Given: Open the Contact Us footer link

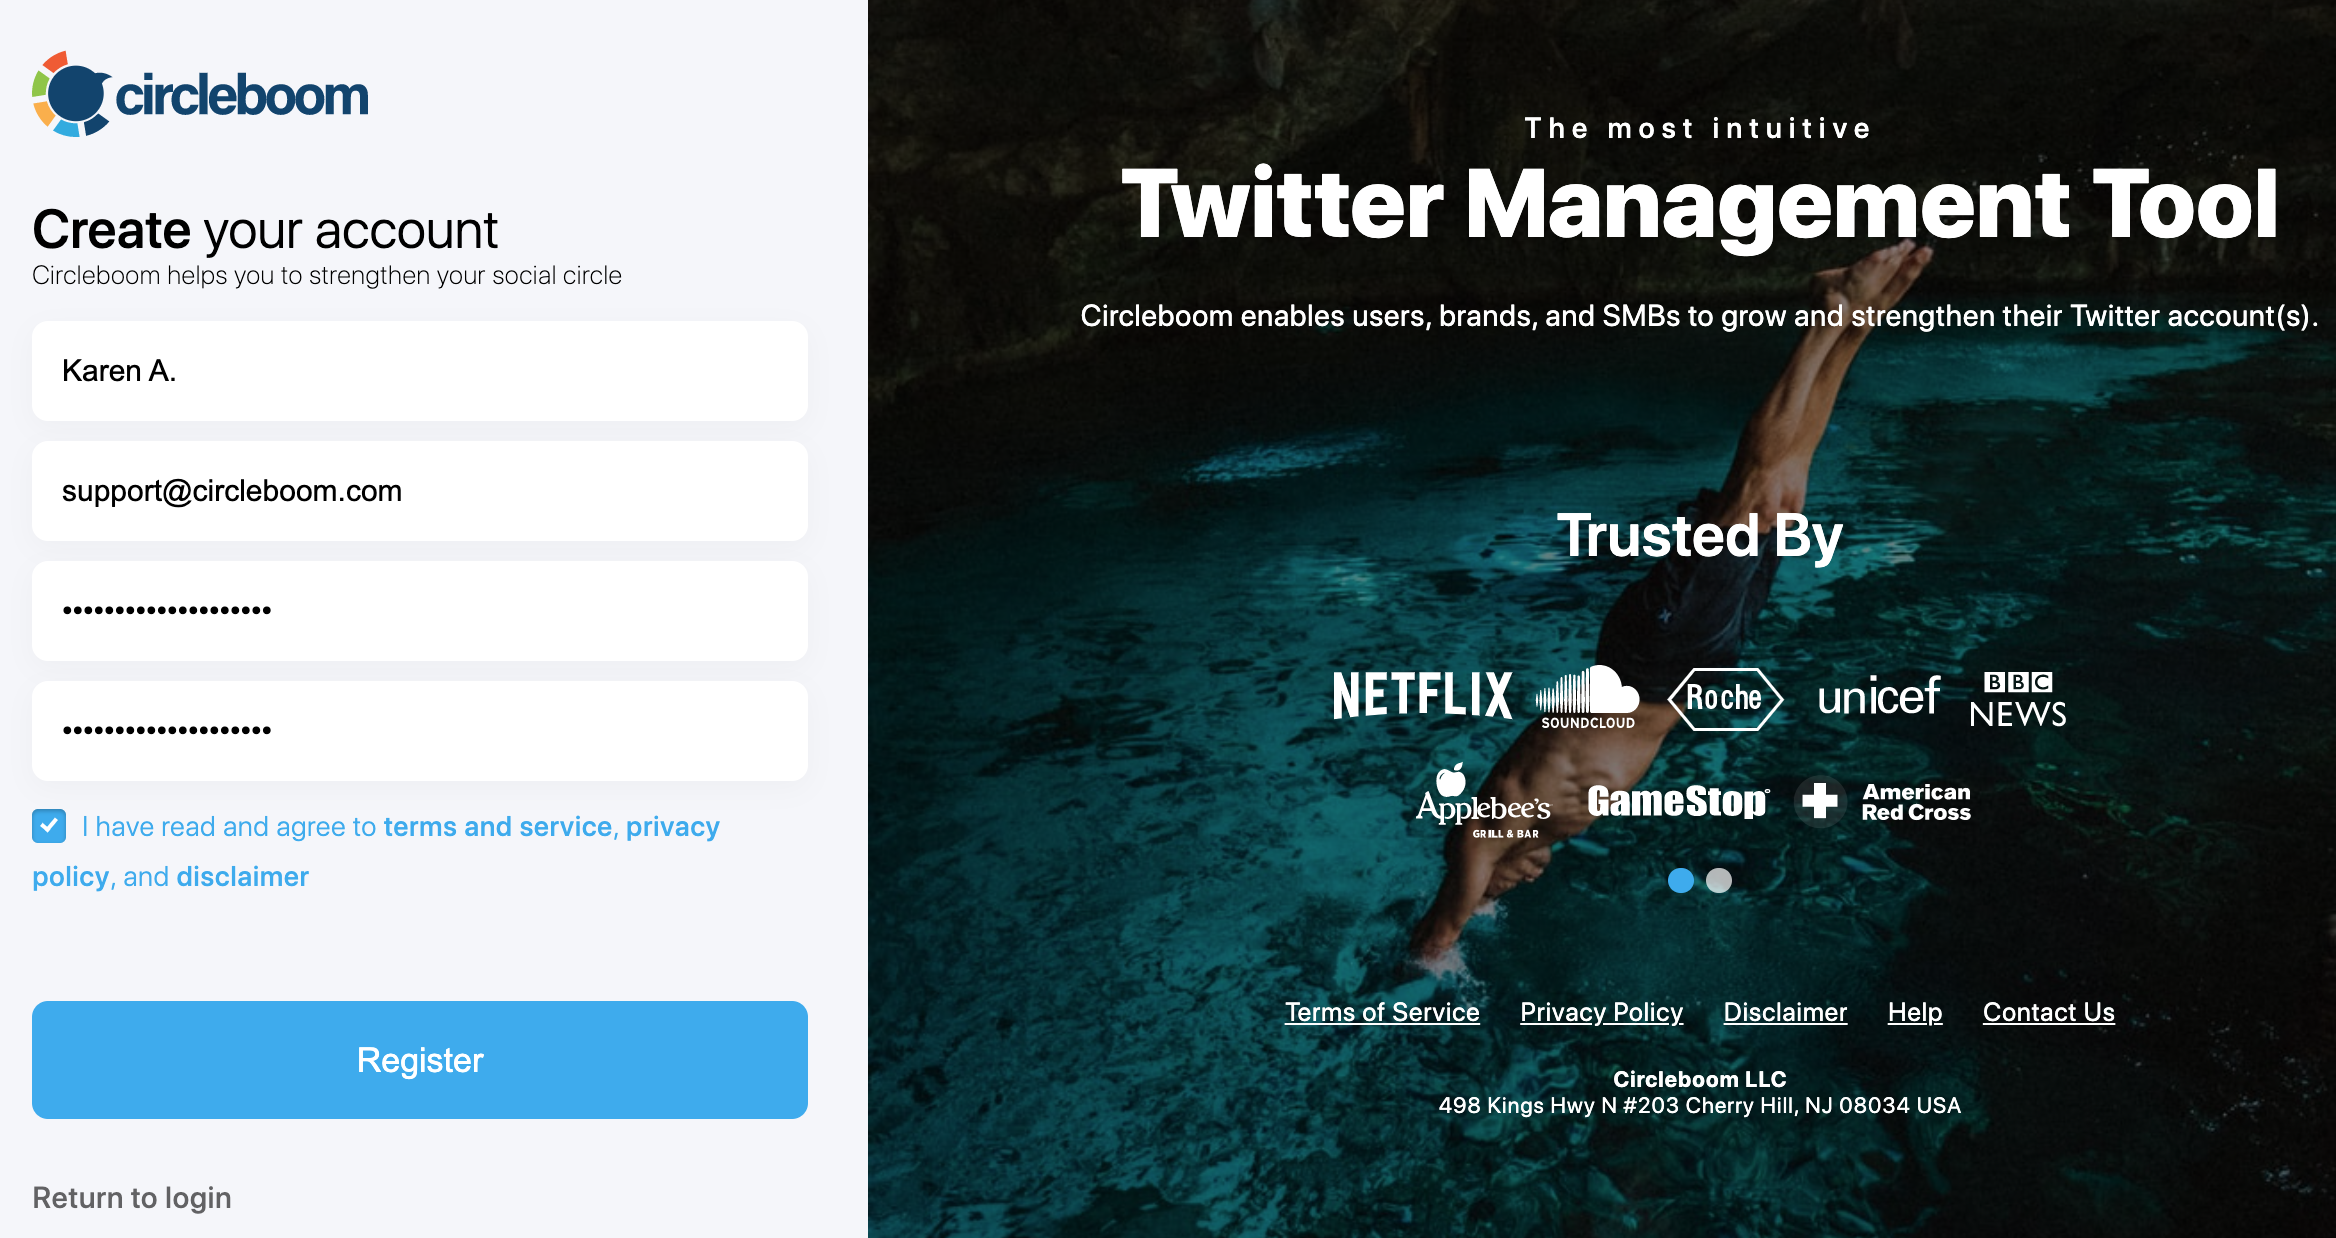Looking at the screenshot, I should click(x=2049, y=1012).
